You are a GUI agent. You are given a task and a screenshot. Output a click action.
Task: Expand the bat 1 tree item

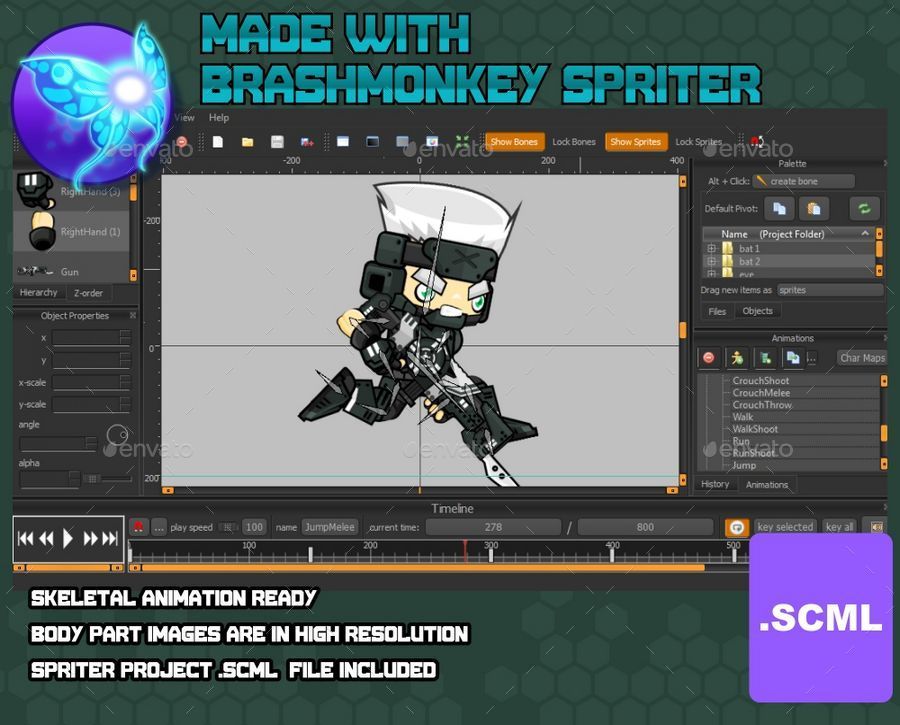point(711,248)
